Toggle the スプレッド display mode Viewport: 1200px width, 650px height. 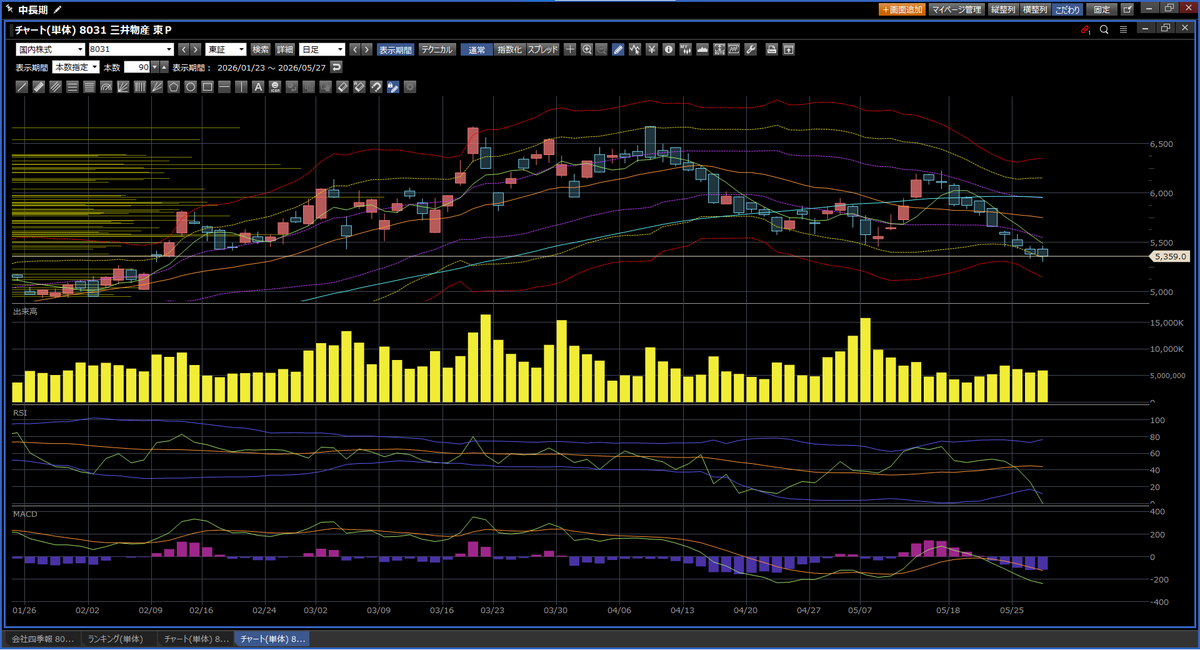click(543, 49)
